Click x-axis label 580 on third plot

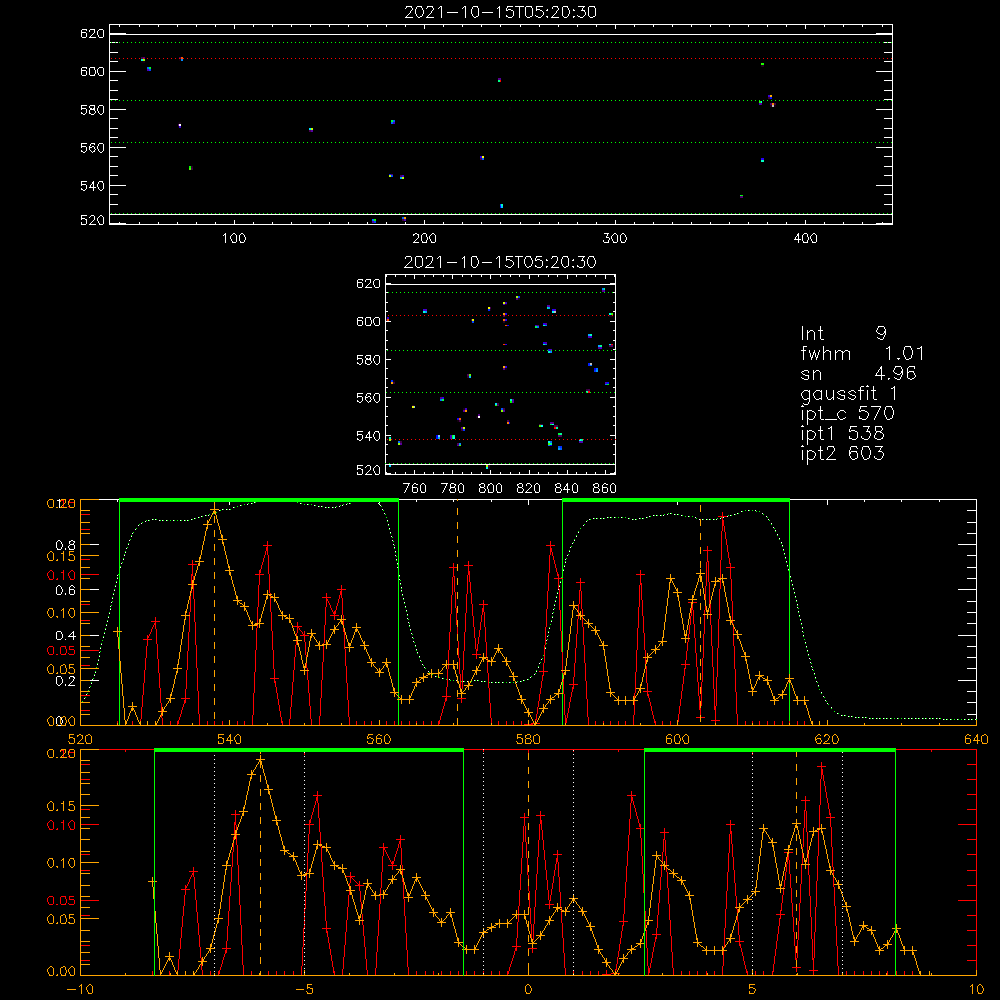point(528,740)
